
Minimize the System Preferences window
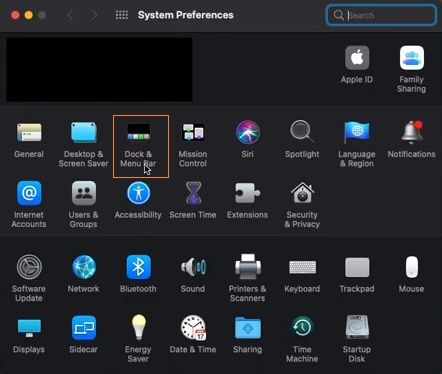point(29,15)
